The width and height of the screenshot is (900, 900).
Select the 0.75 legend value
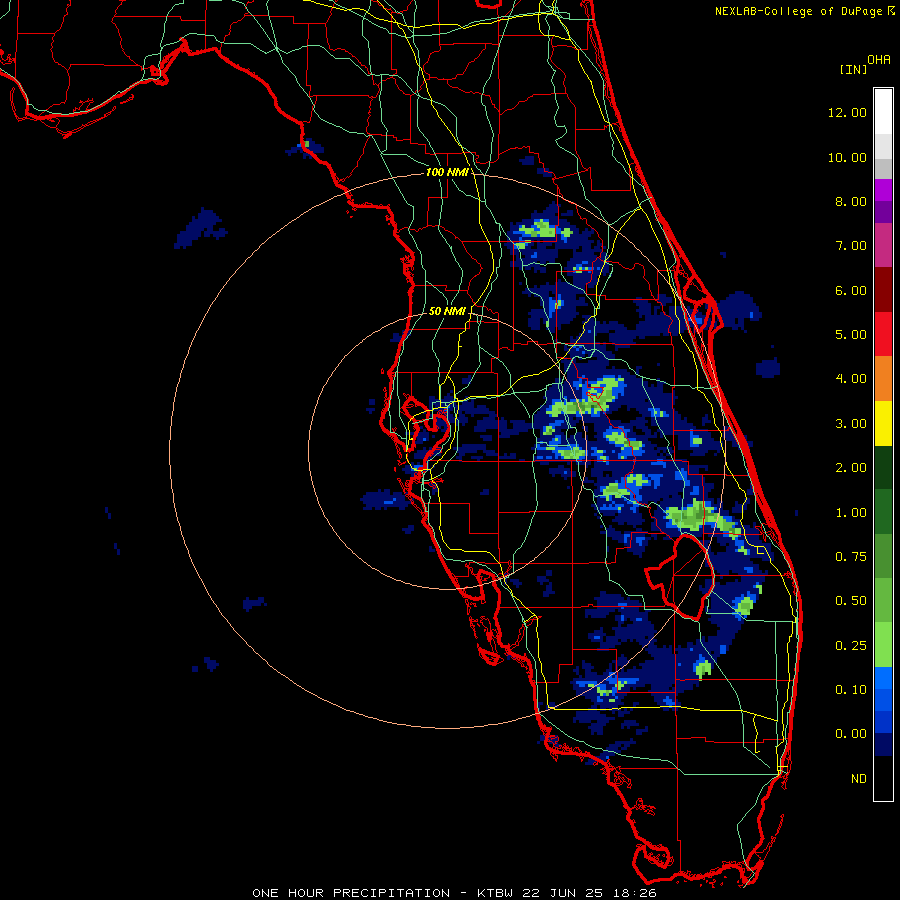click(x=851, y=557)
